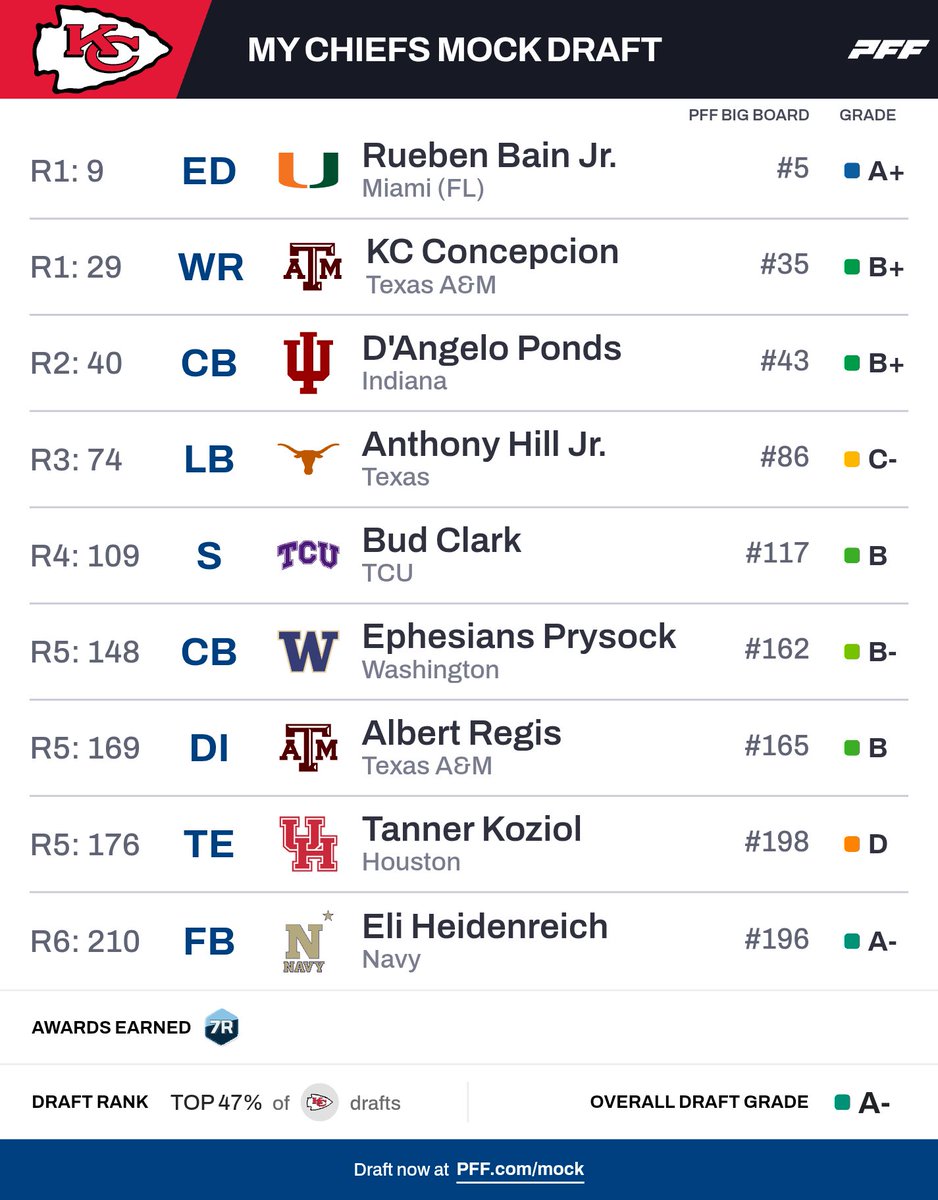Click the Indiana team logo beside D'Angelo Ponds

tap(308, 362)
